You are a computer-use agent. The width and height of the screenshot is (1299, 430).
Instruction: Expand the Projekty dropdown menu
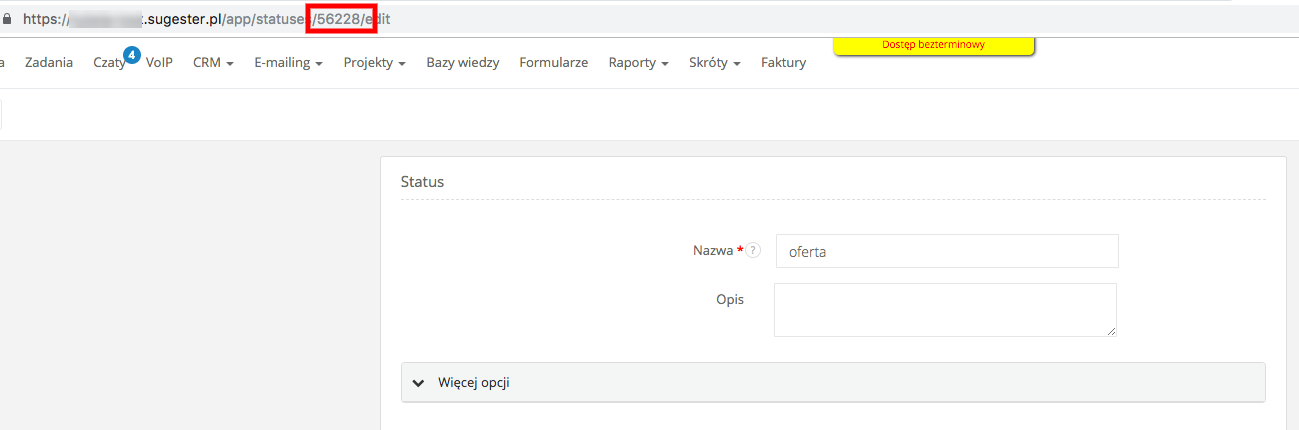374,63
